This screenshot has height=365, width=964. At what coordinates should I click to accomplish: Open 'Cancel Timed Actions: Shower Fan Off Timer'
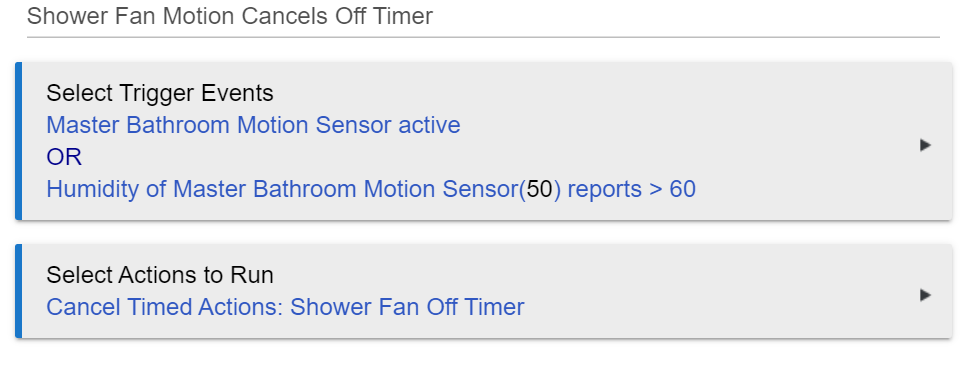(x=285, y=307)
